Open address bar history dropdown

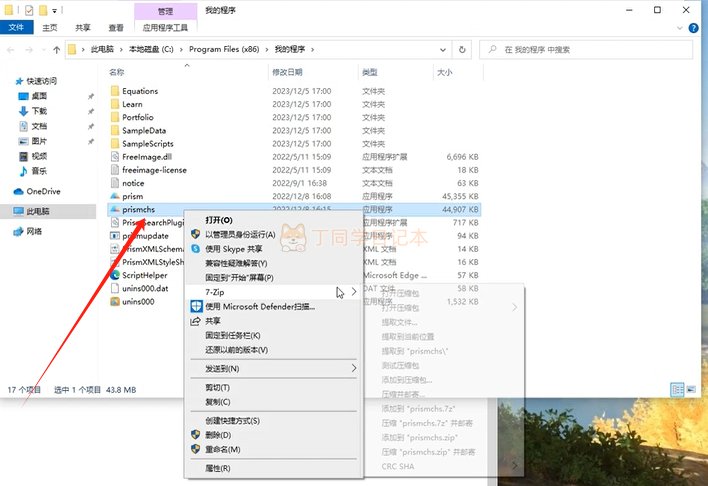443,50
